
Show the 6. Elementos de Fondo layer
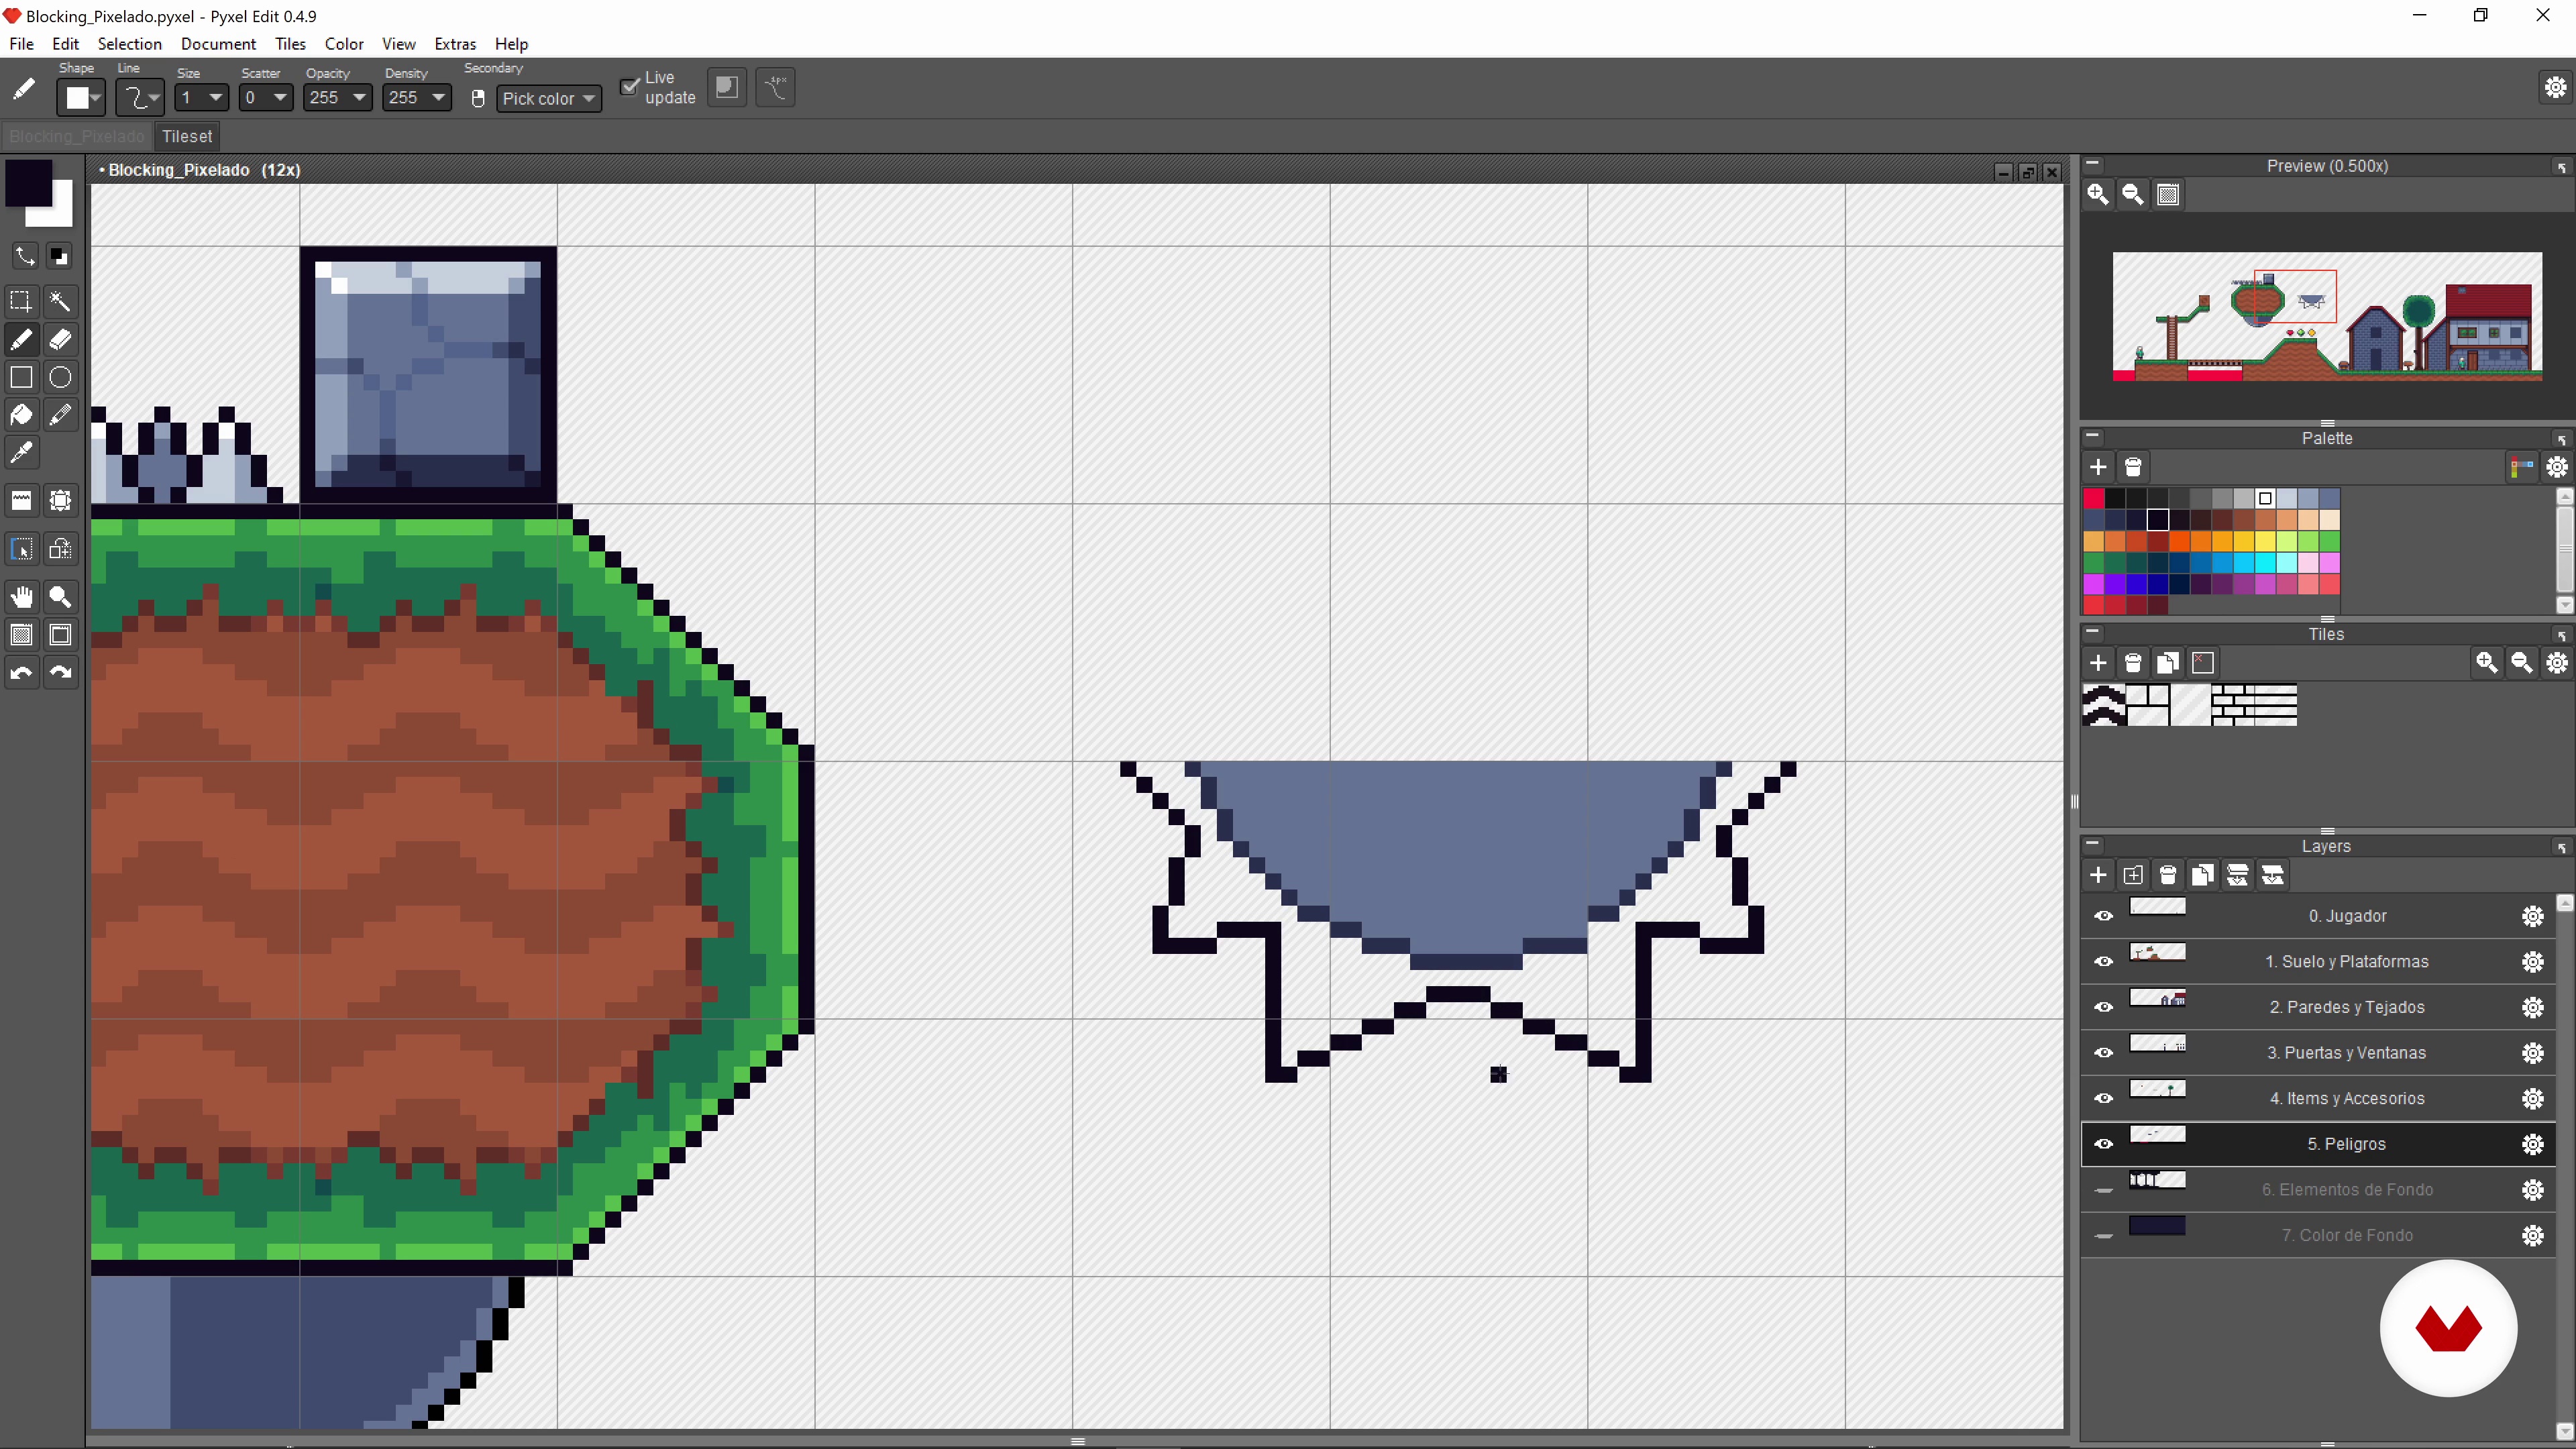coord(2104,1190)
